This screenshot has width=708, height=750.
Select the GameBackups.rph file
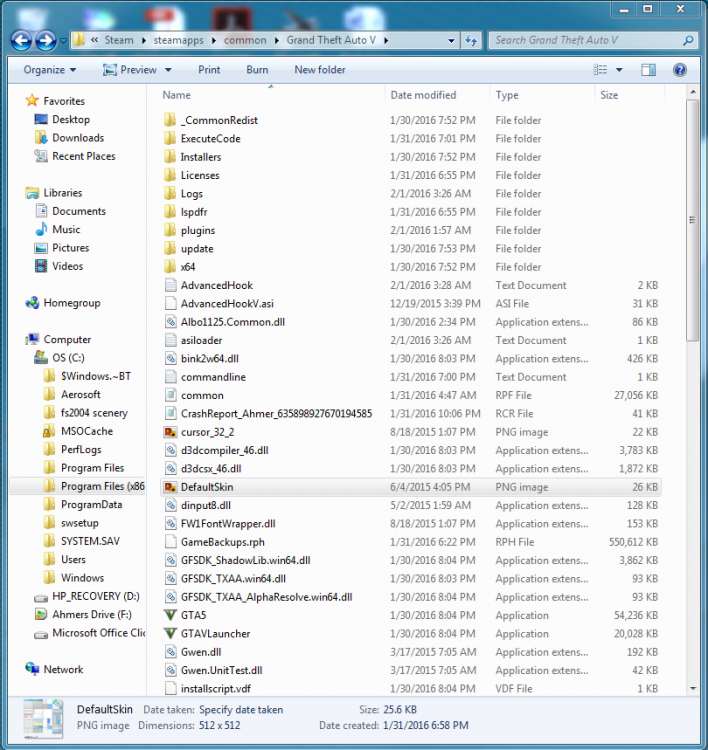tap(411, 542)
